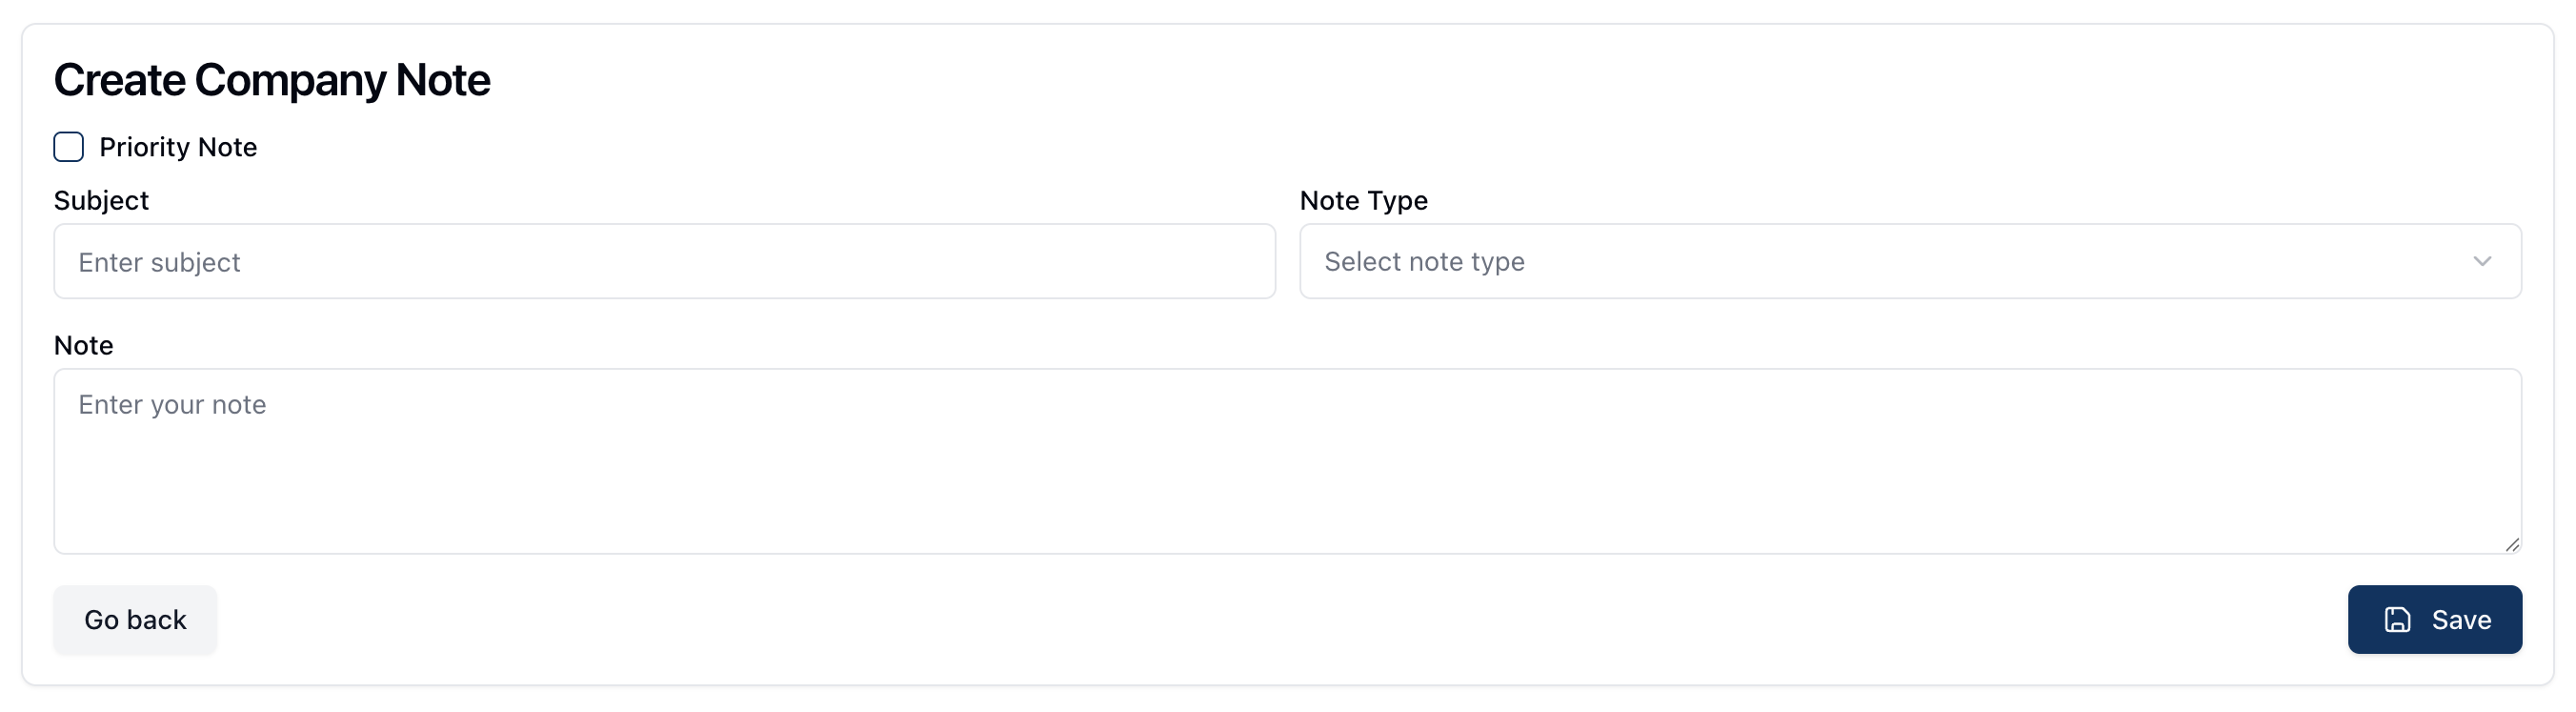Click the right end of the Subject field

pyautogui.click(x=1230, y=261)
